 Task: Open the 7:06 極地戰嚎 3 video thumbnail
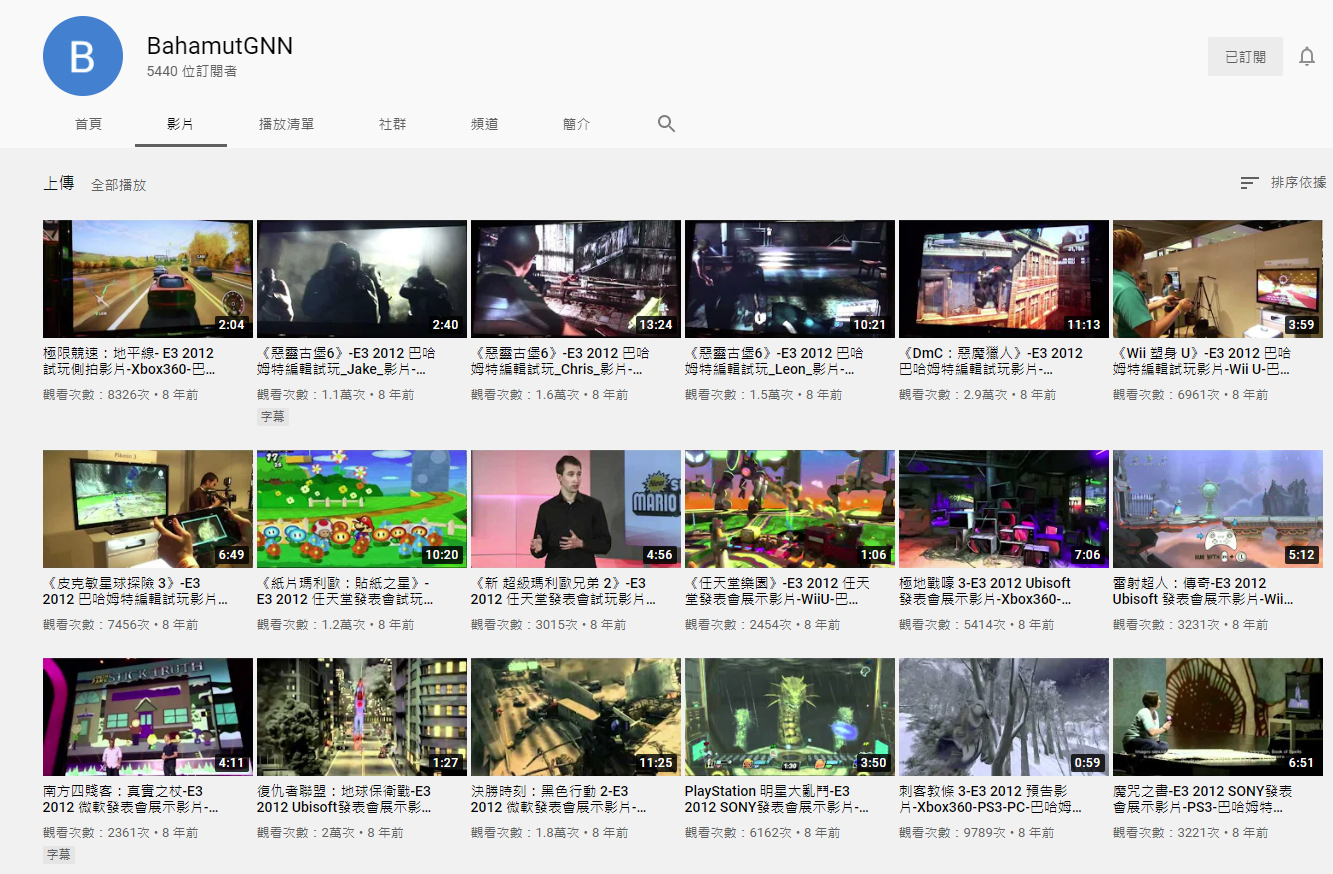(x=1004, y=509)
